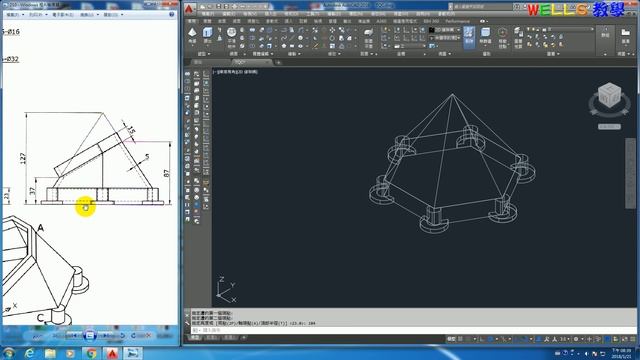Click command line customize wrench icon
The image size is (640, 360).
click(x=187, y=323)
